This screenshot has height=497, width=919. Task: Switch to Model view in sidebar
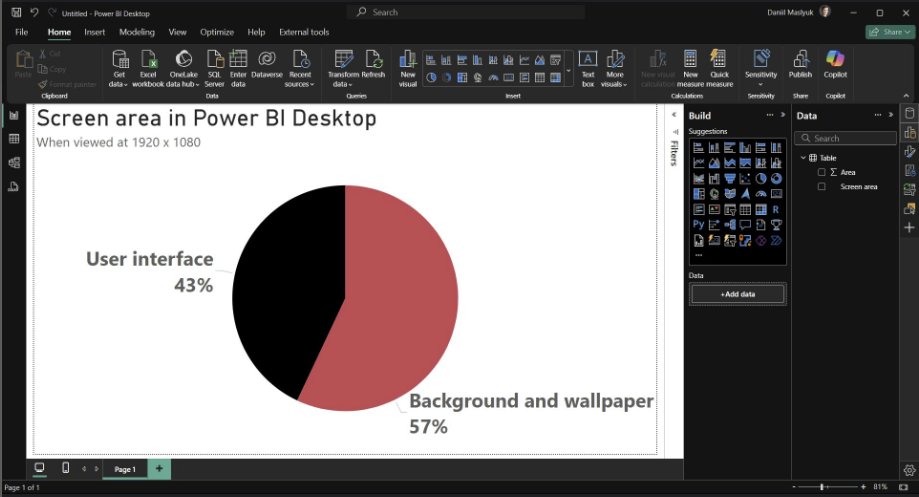click(x=14, y=162)
